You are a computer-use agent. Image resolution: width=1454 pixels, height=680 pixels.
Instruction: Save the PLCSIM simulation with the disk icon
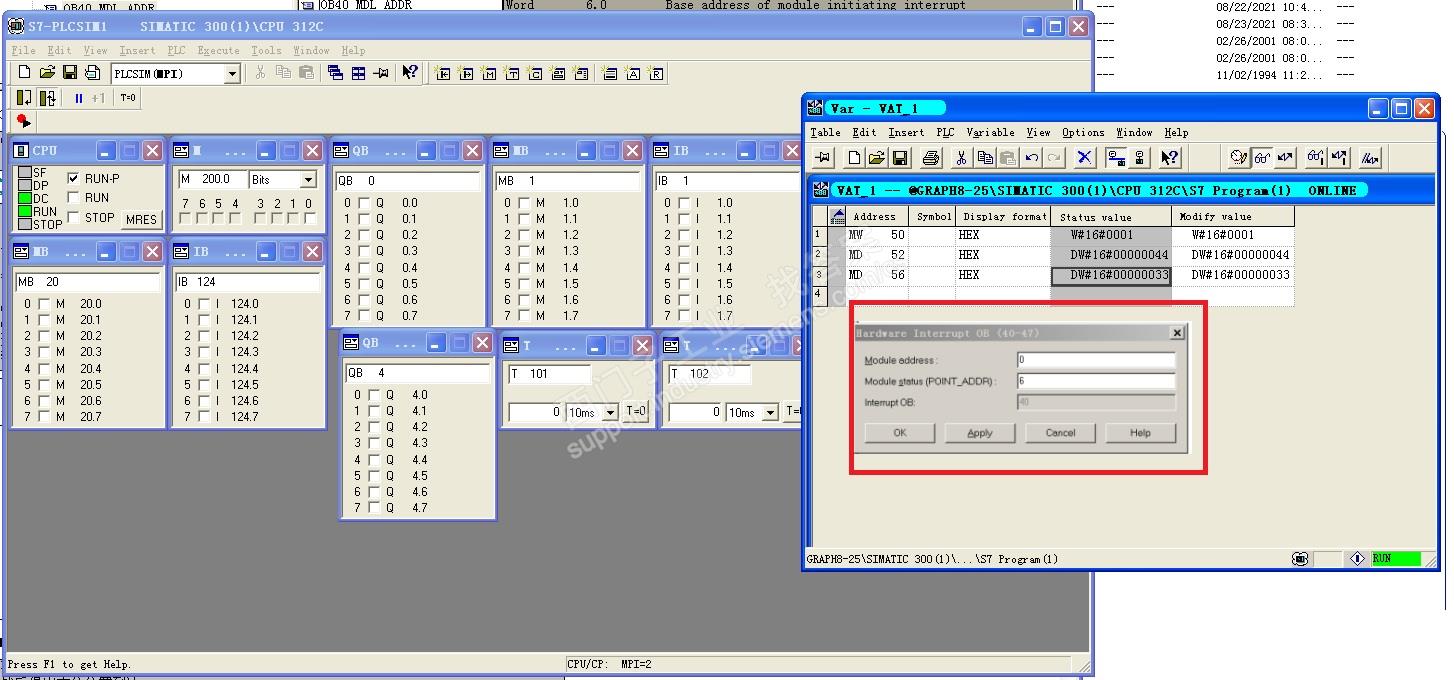tap(70, 73)
